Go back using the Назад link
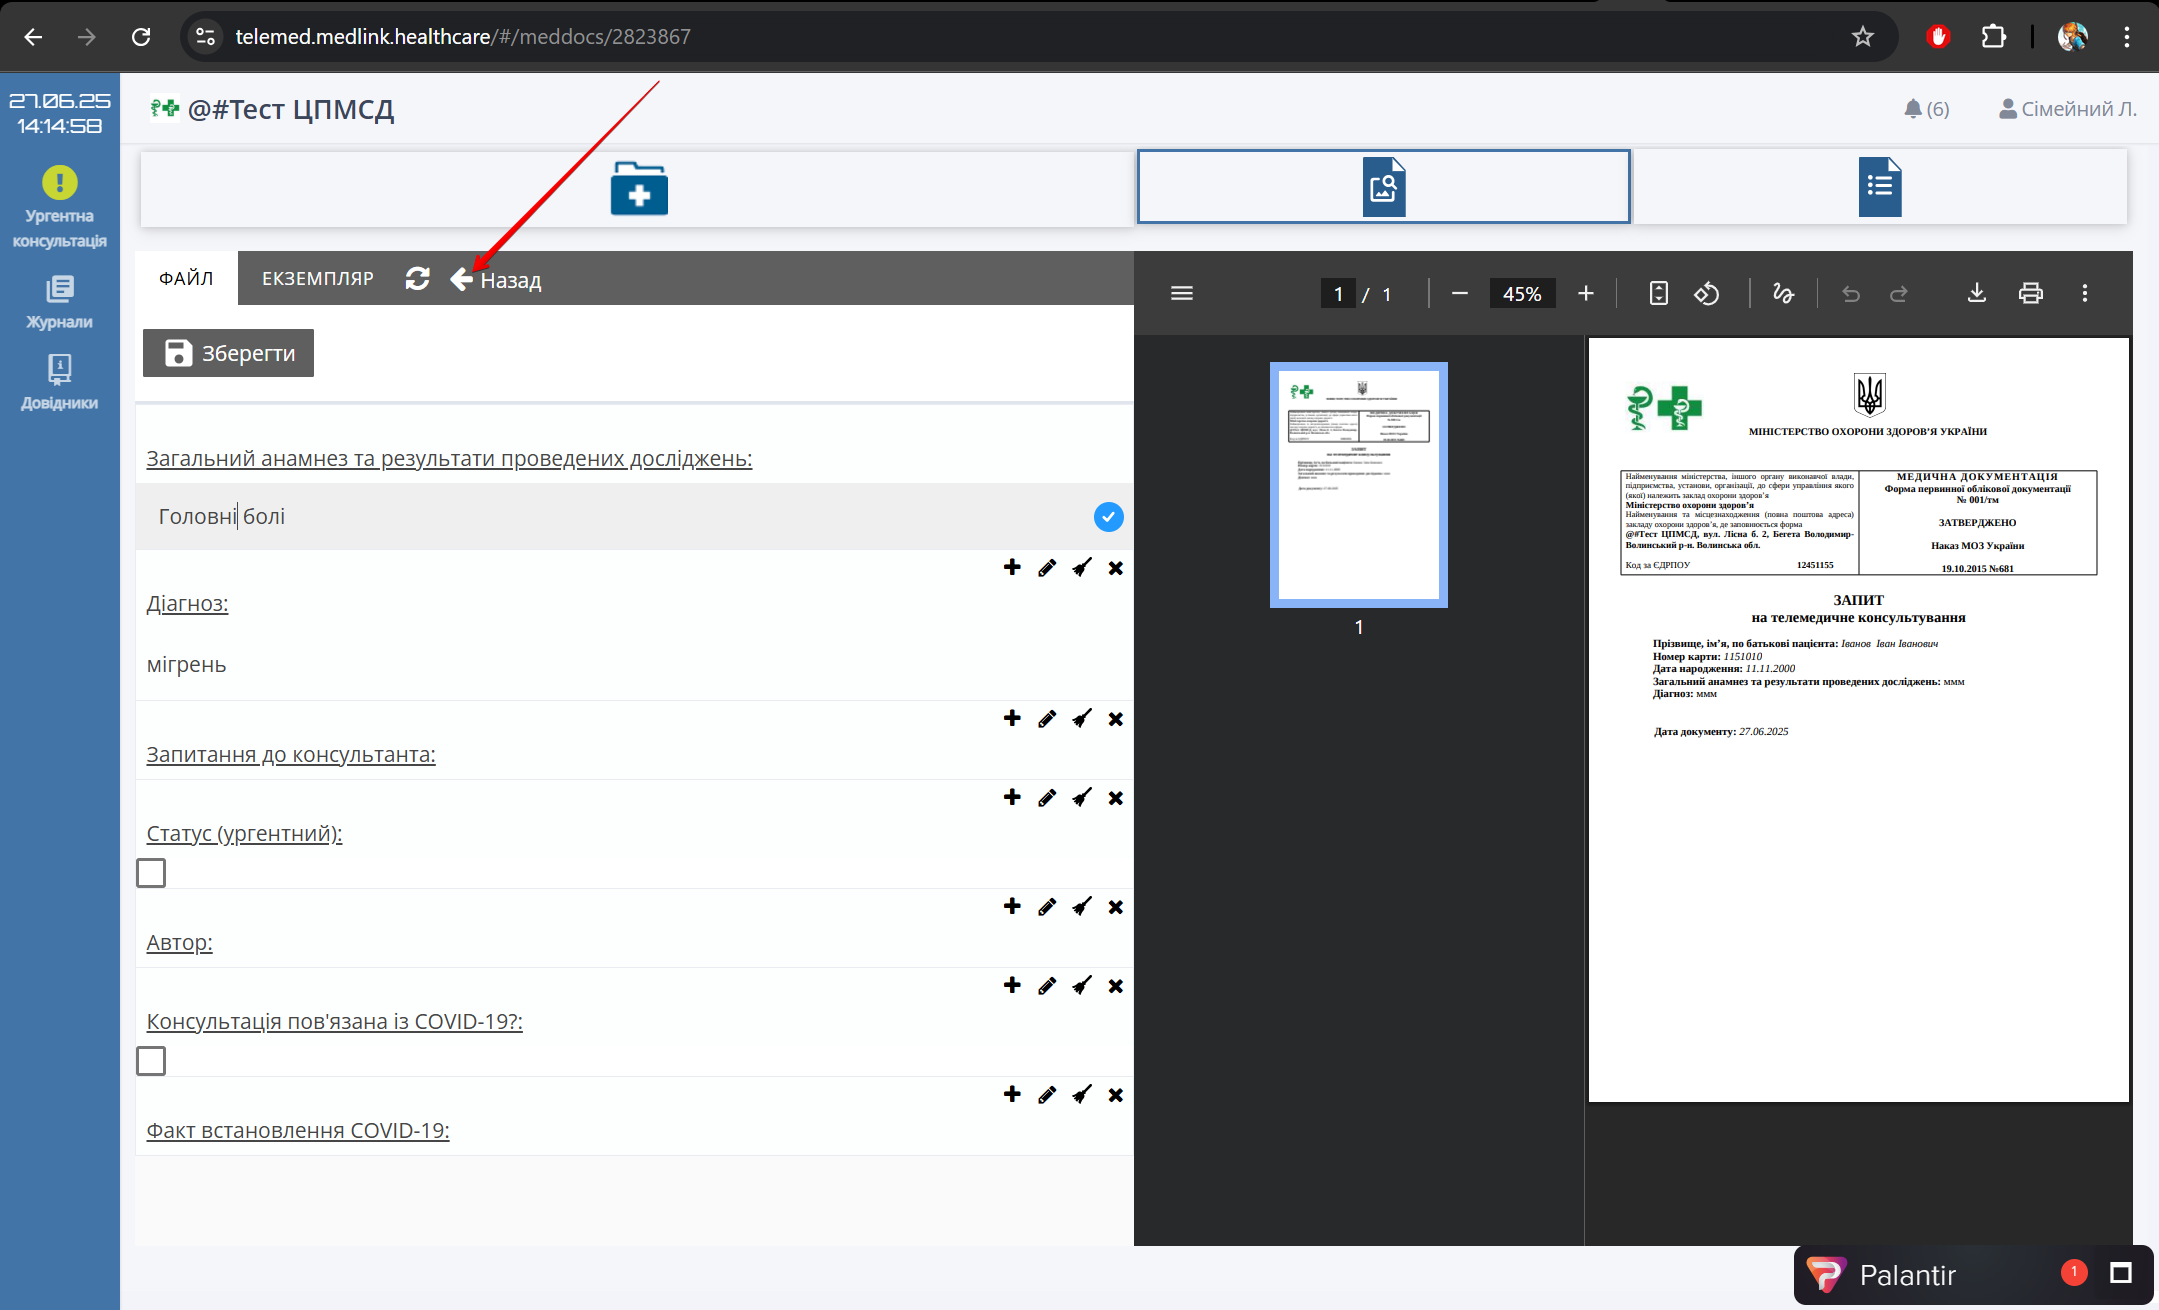 (497, 280)
